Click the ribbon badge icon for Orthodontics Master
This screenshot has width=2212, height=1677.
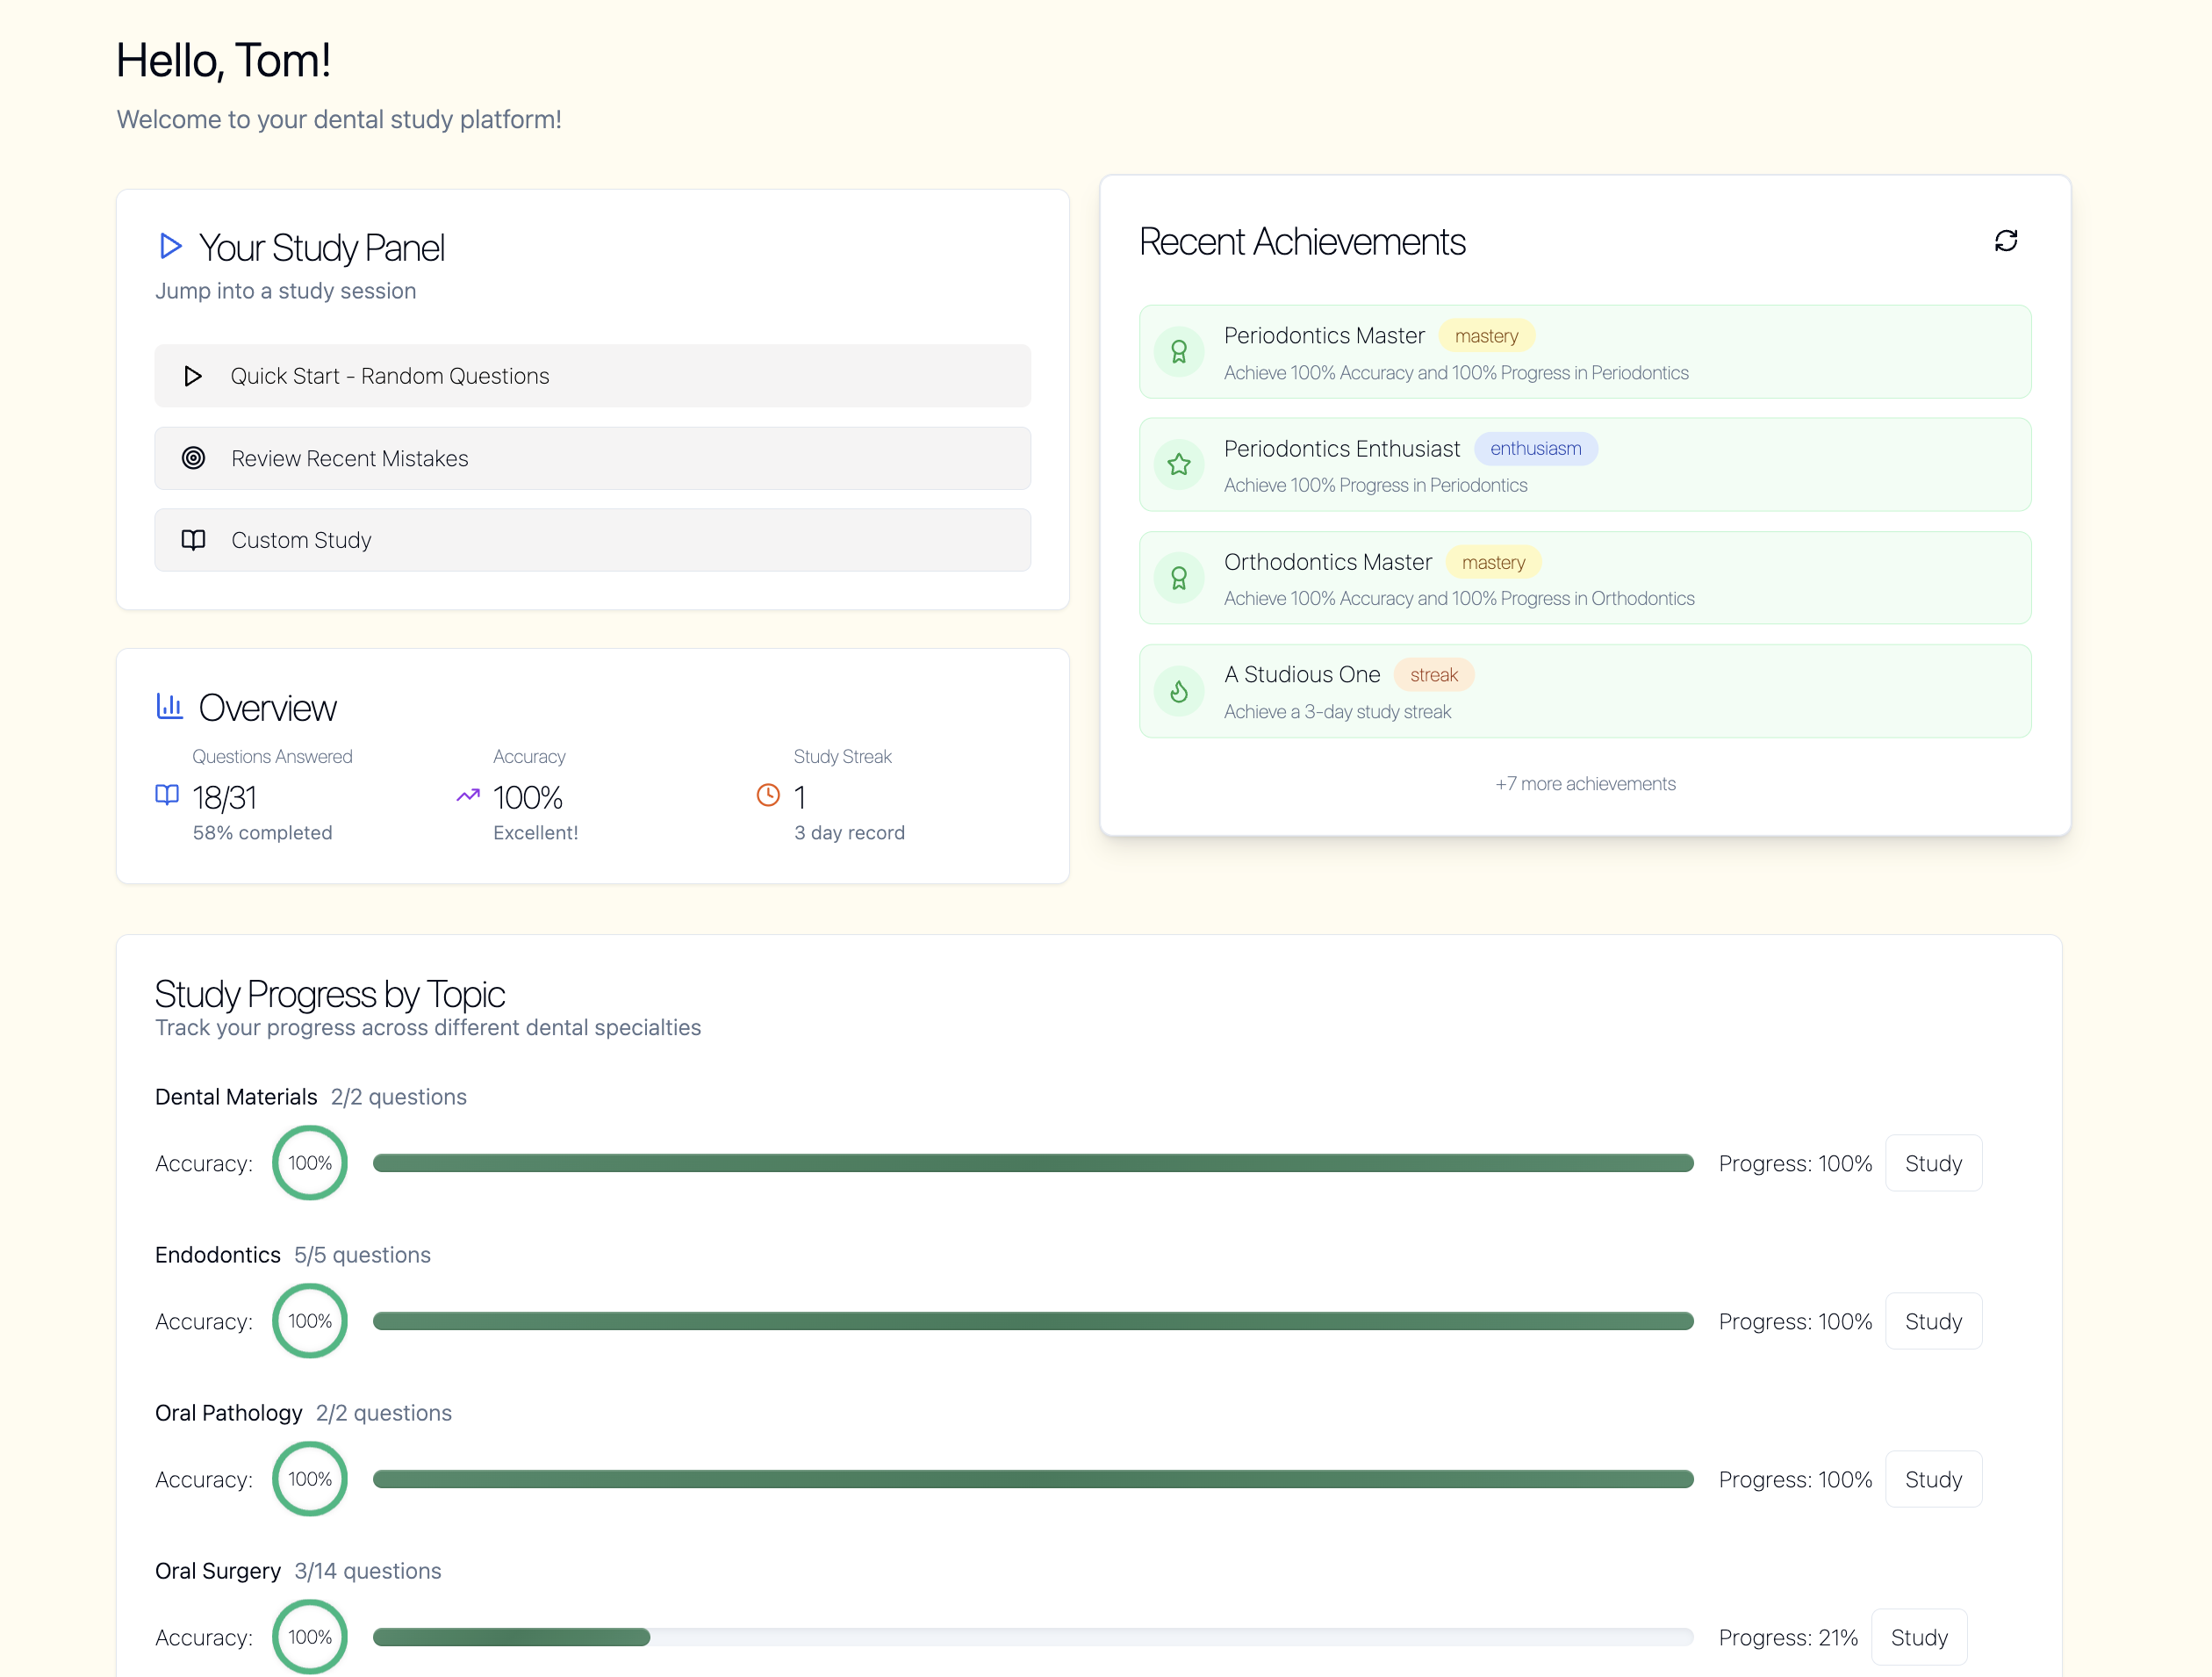click(x=1179, y=578)
